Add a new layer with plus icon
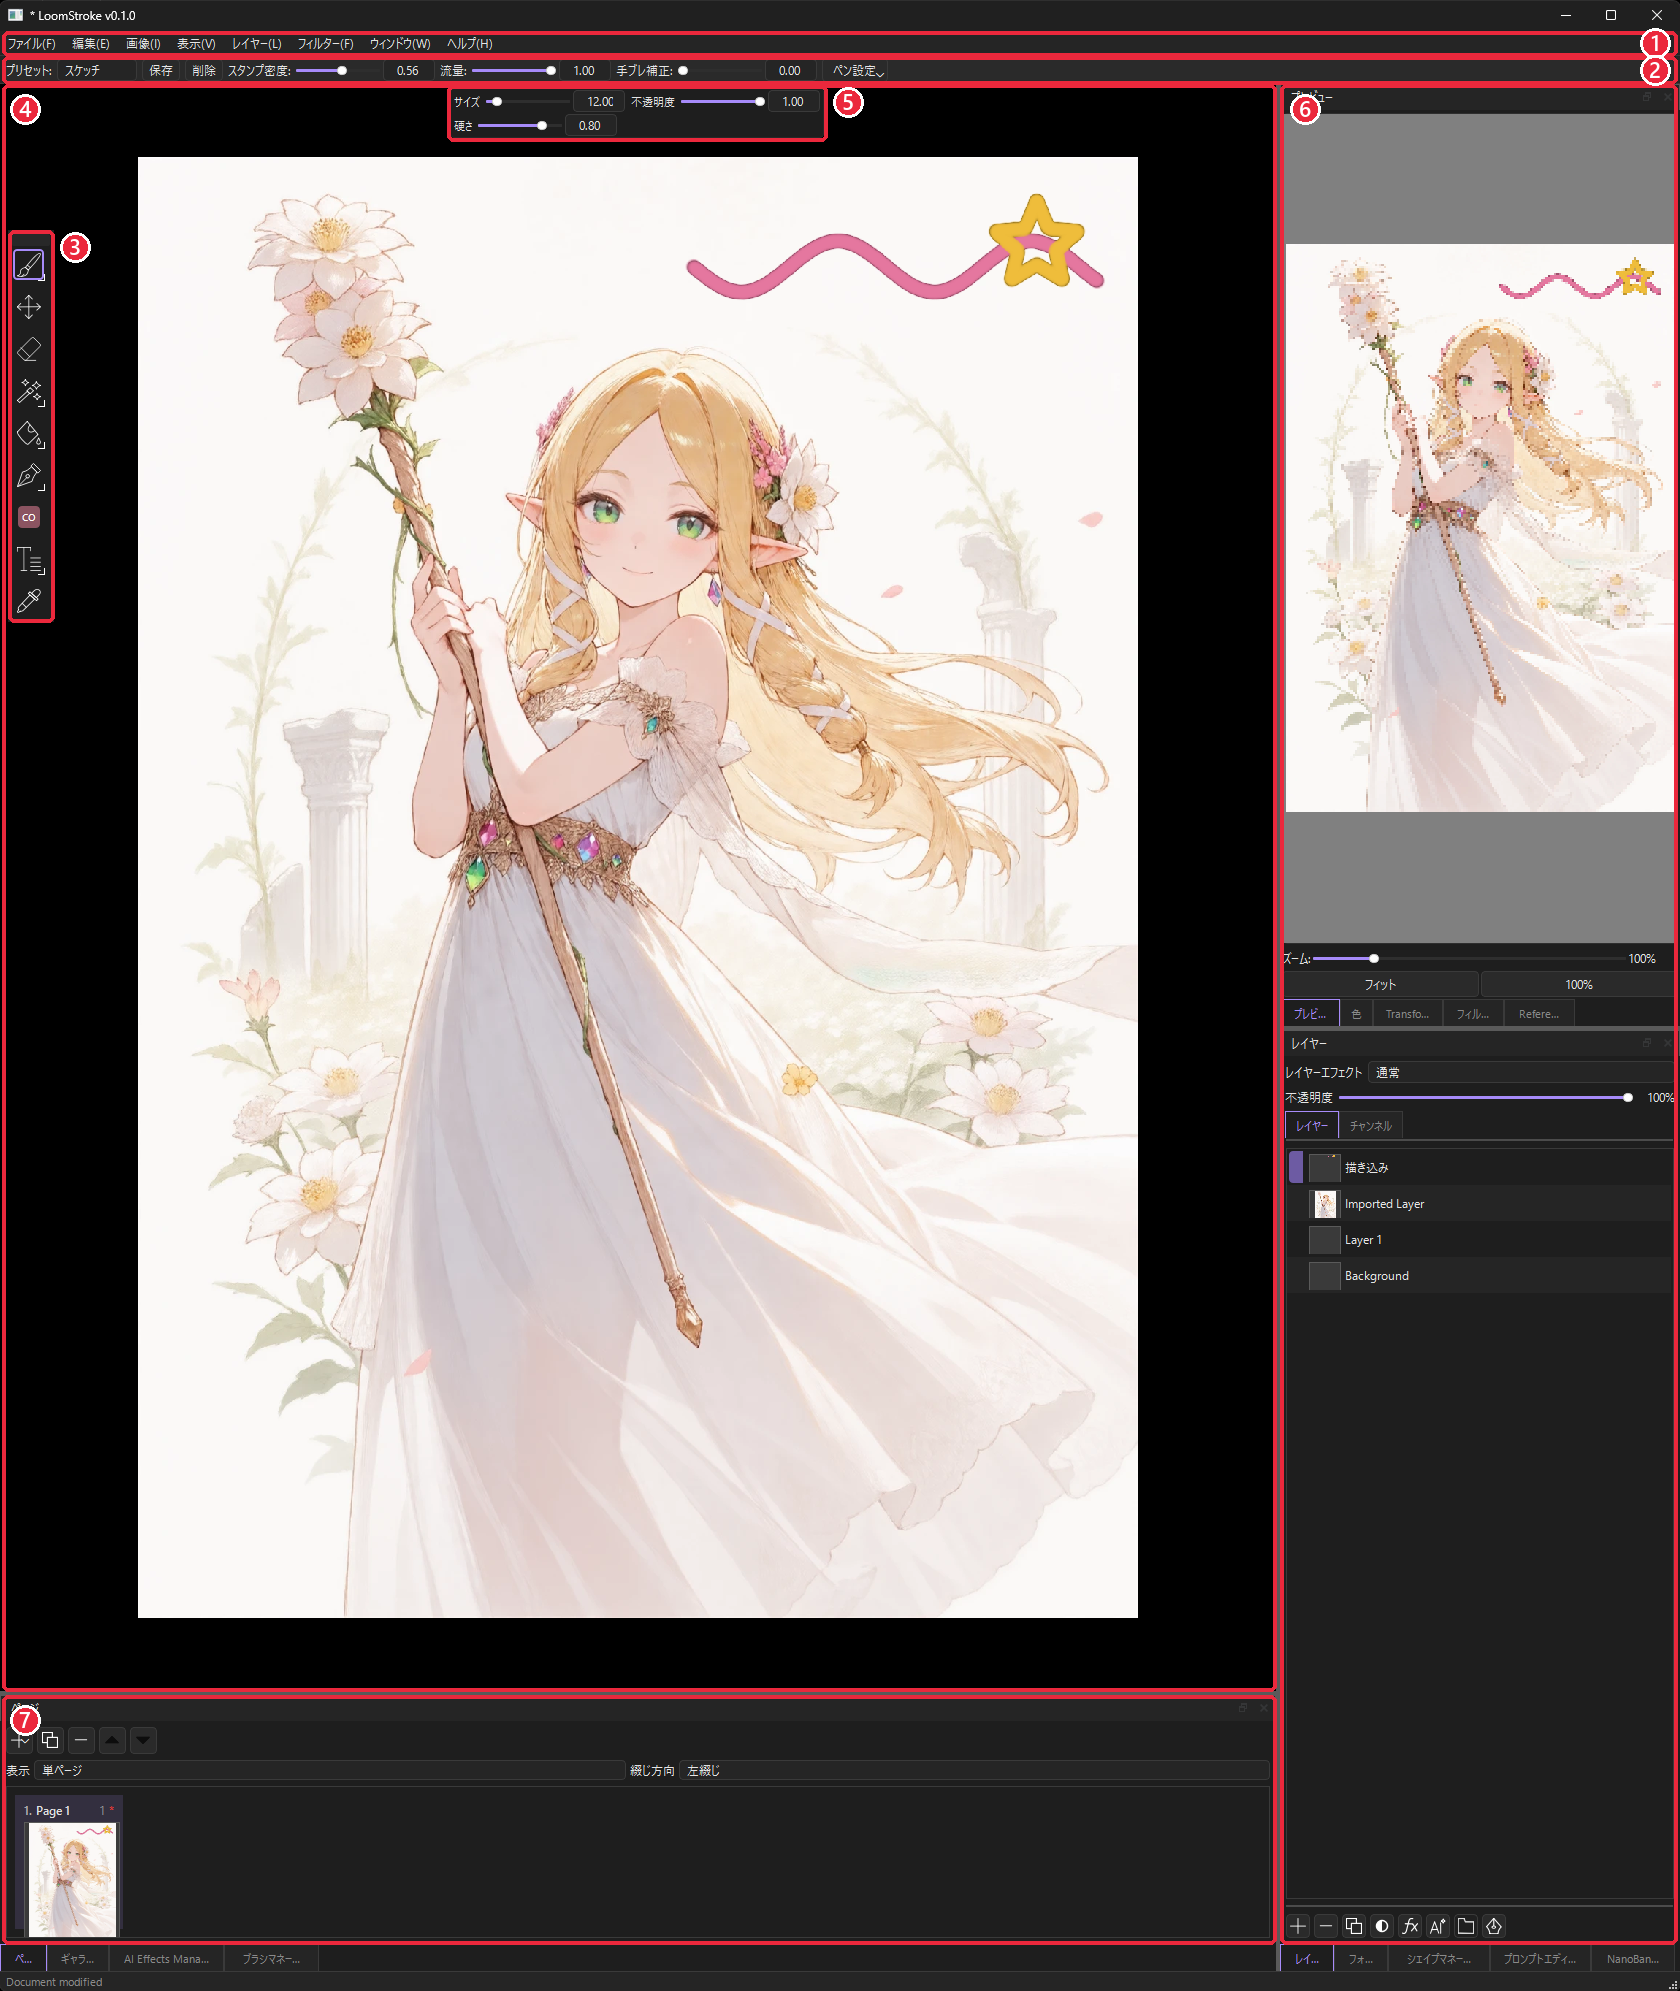Screen dimensions: 1680x1991 (1298, 1925)
